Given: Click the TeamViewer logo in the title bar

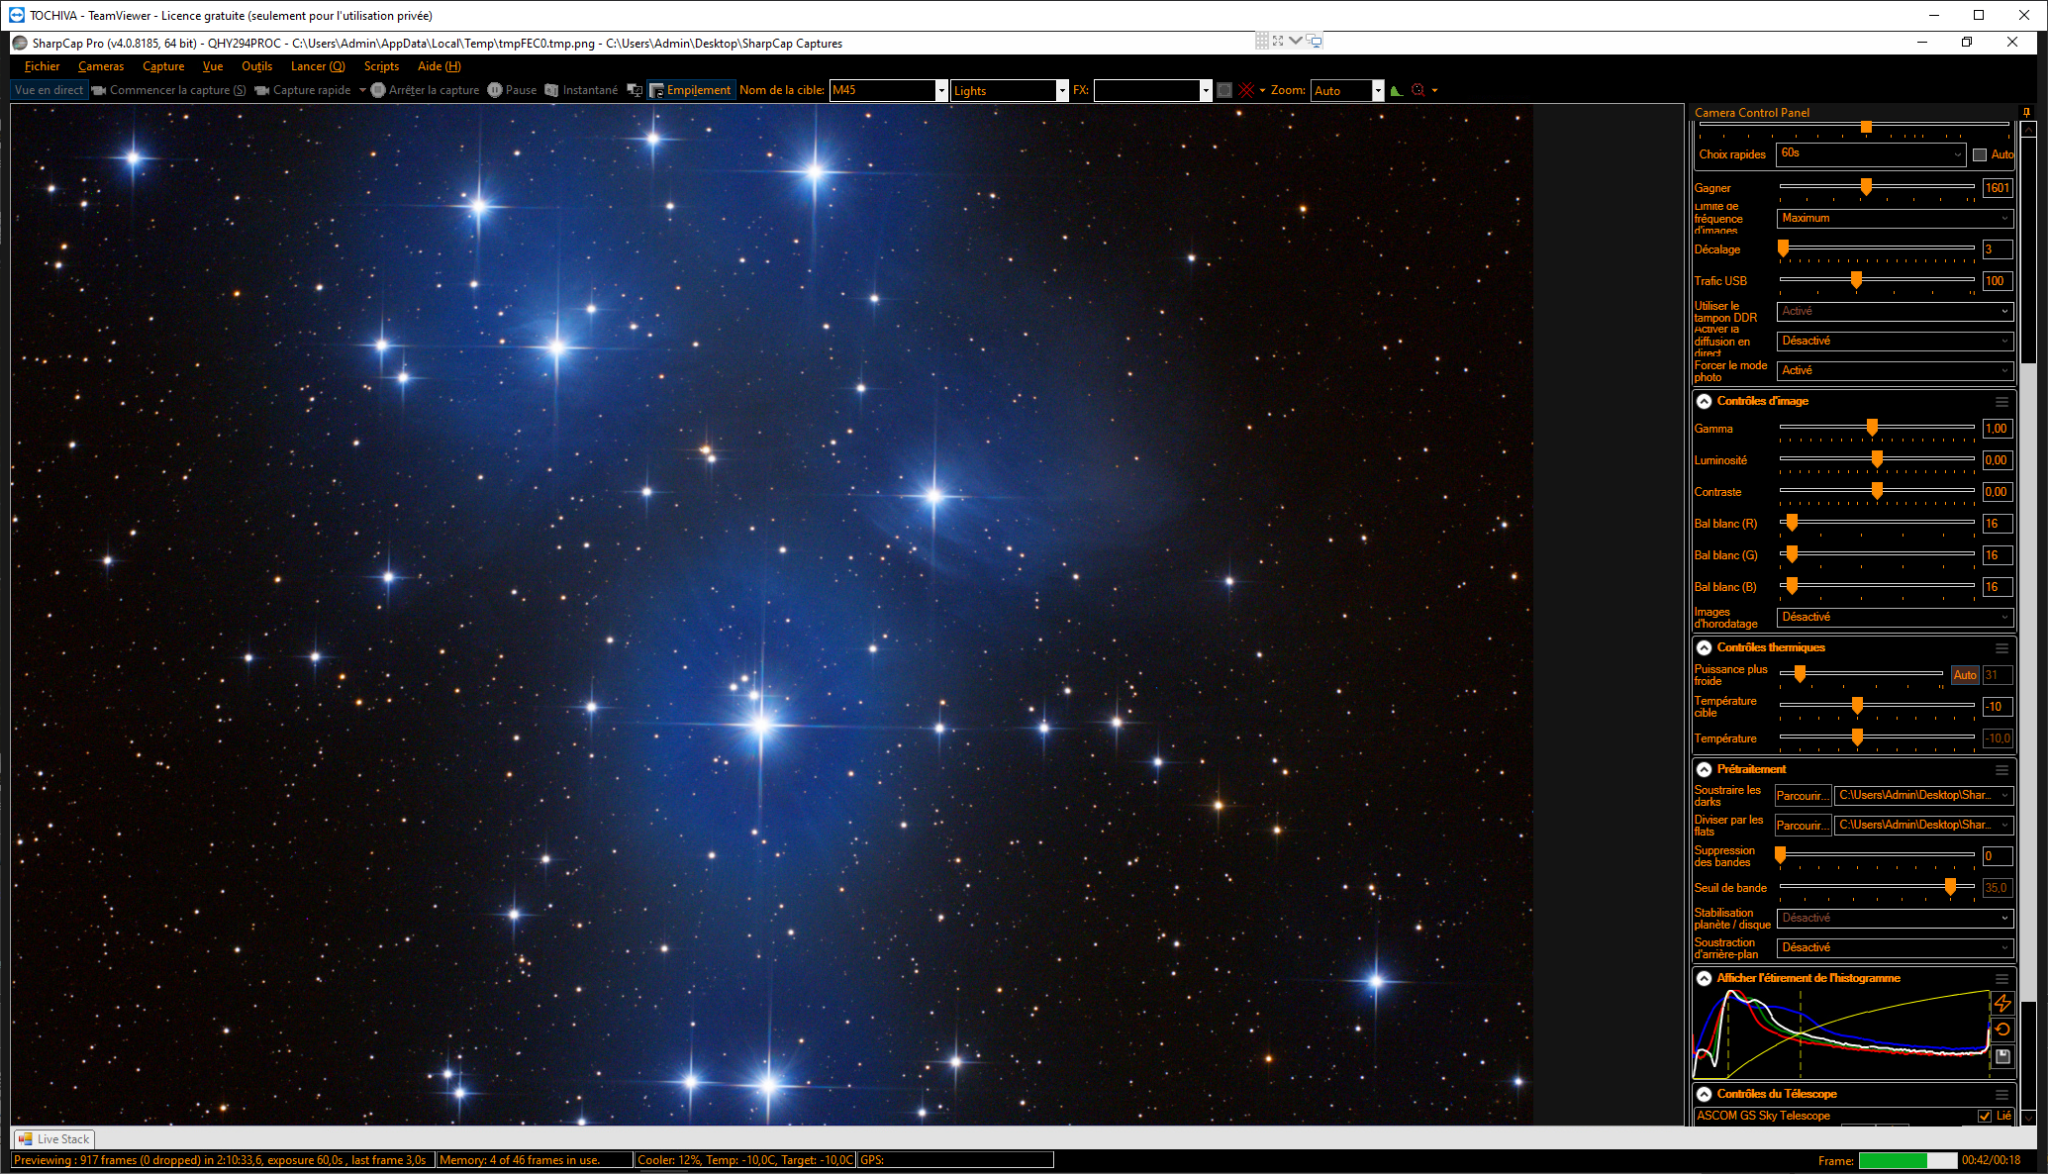Looking at the screenshot, I should coord(16,15).
